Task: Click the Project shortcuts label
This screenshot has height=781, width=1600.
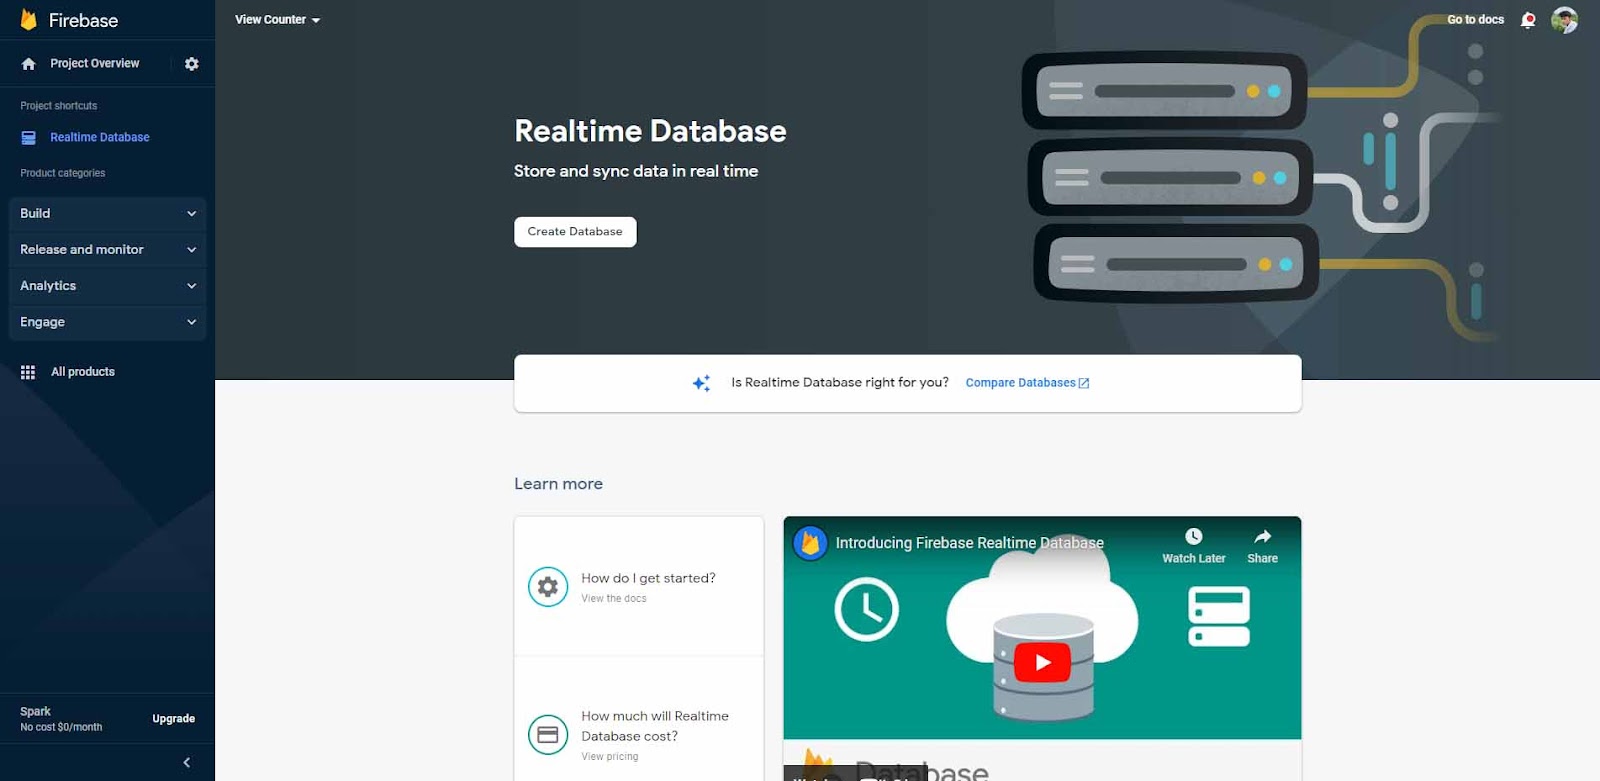Action: (x=59, y=106)
